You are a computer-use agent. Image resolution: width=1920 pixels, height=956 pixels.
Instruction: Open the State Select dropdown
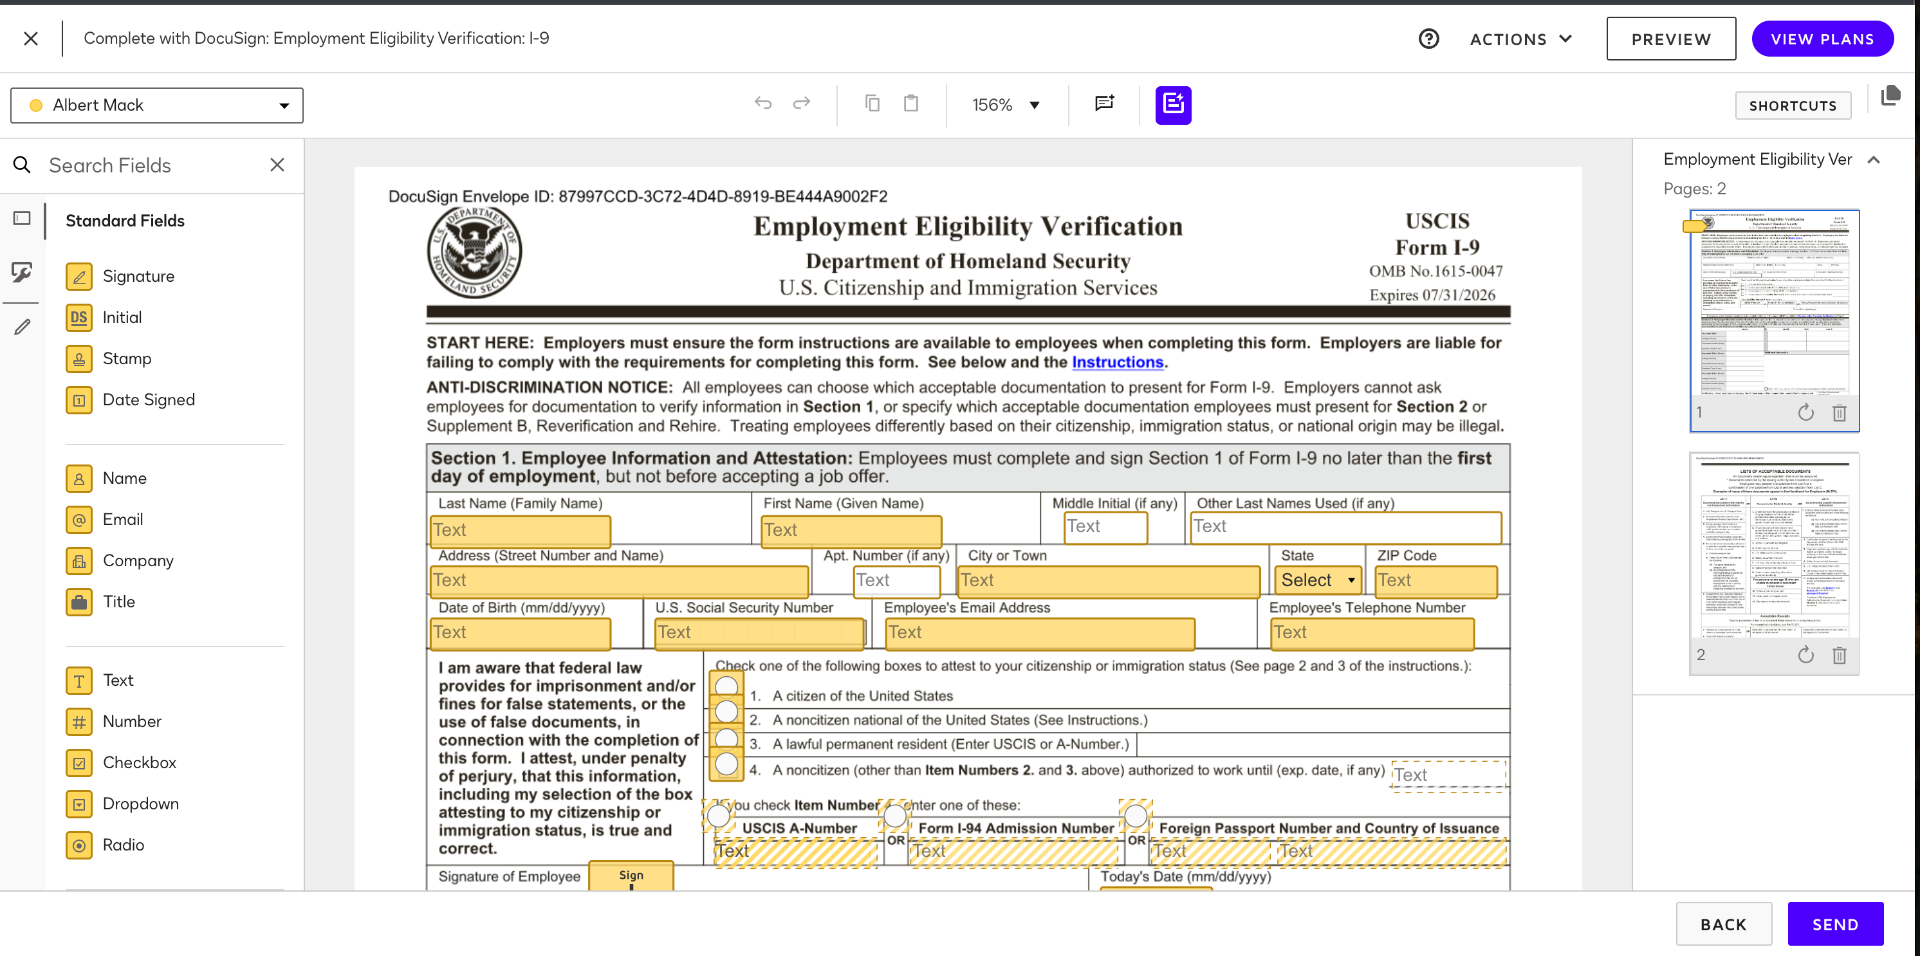click(x=1319, y=580)
